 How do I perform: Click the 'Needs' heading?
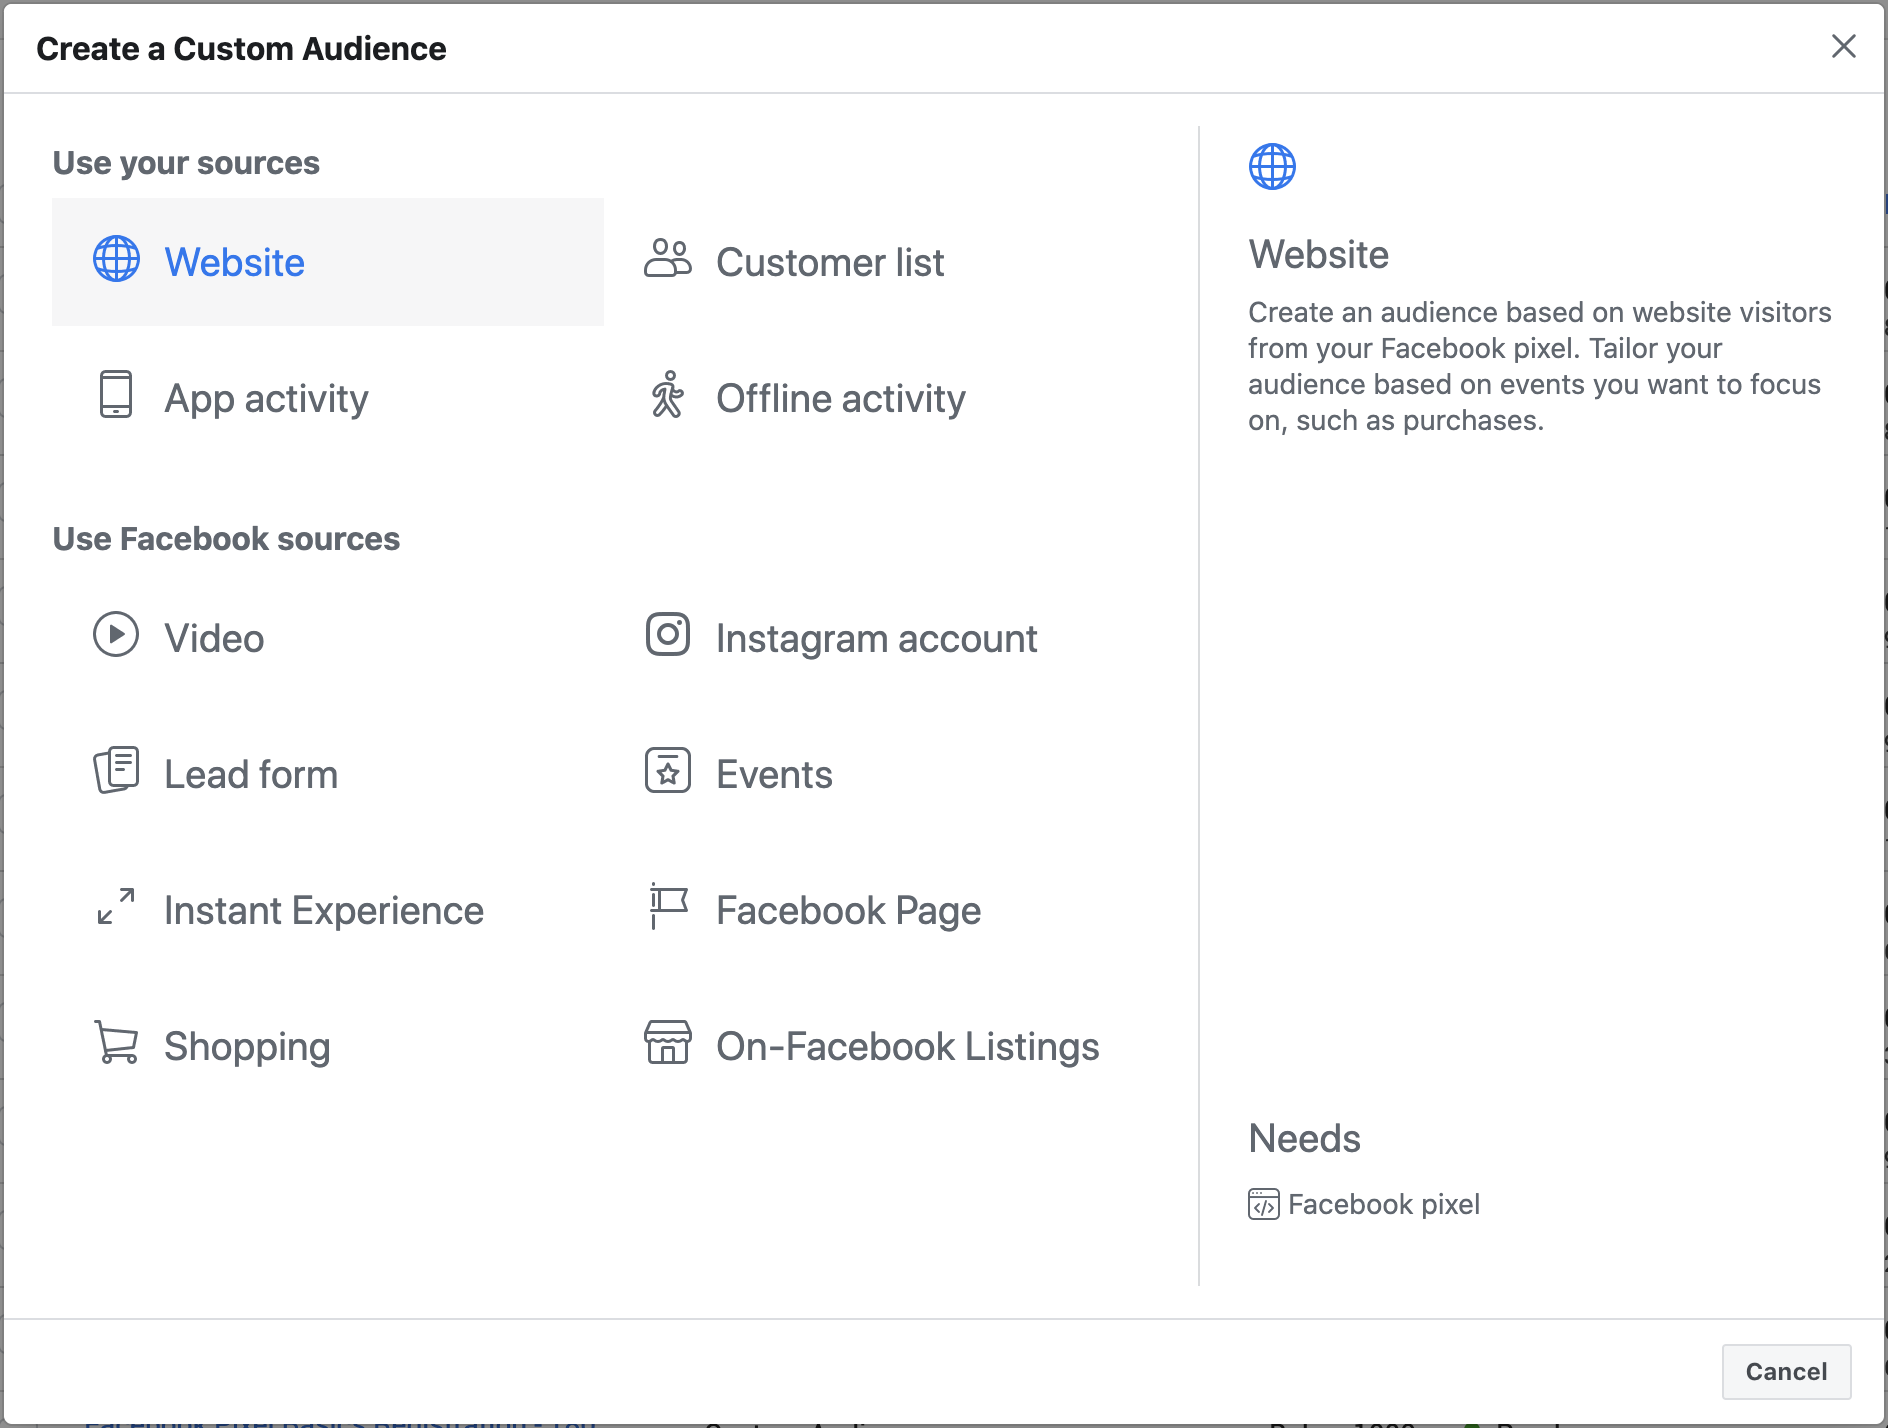tap(1304, 1138)
